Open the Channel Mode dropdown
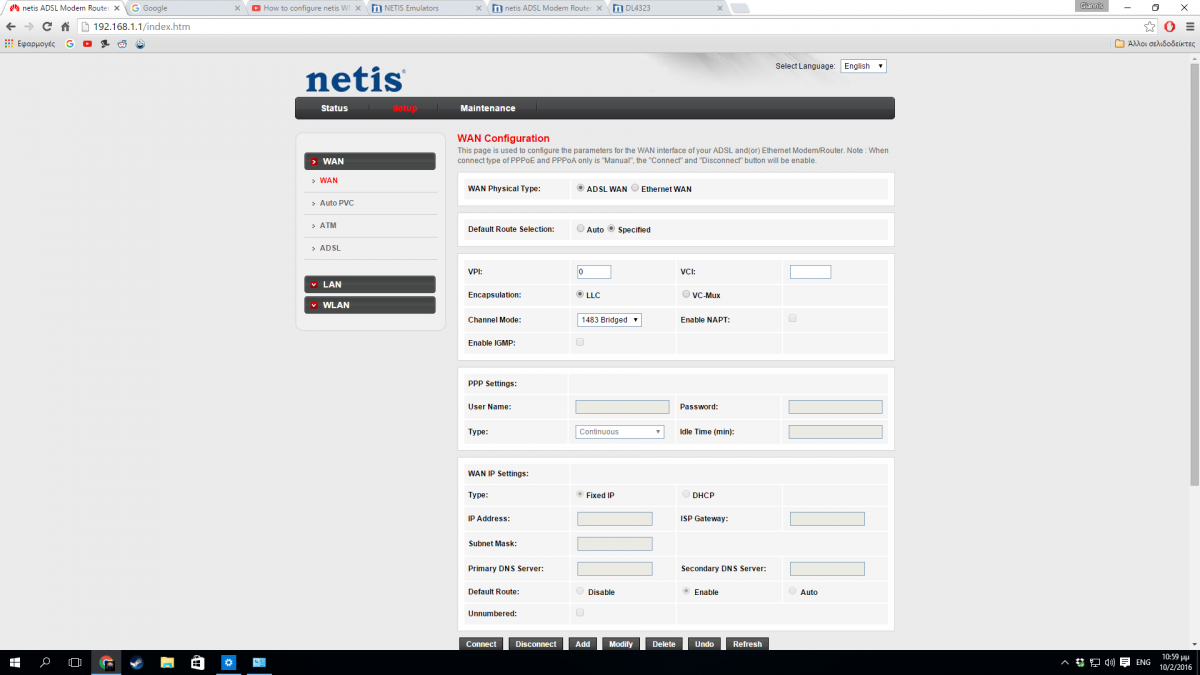The width and height of the screenshot is (1200, 675). [x=609, y=320]
